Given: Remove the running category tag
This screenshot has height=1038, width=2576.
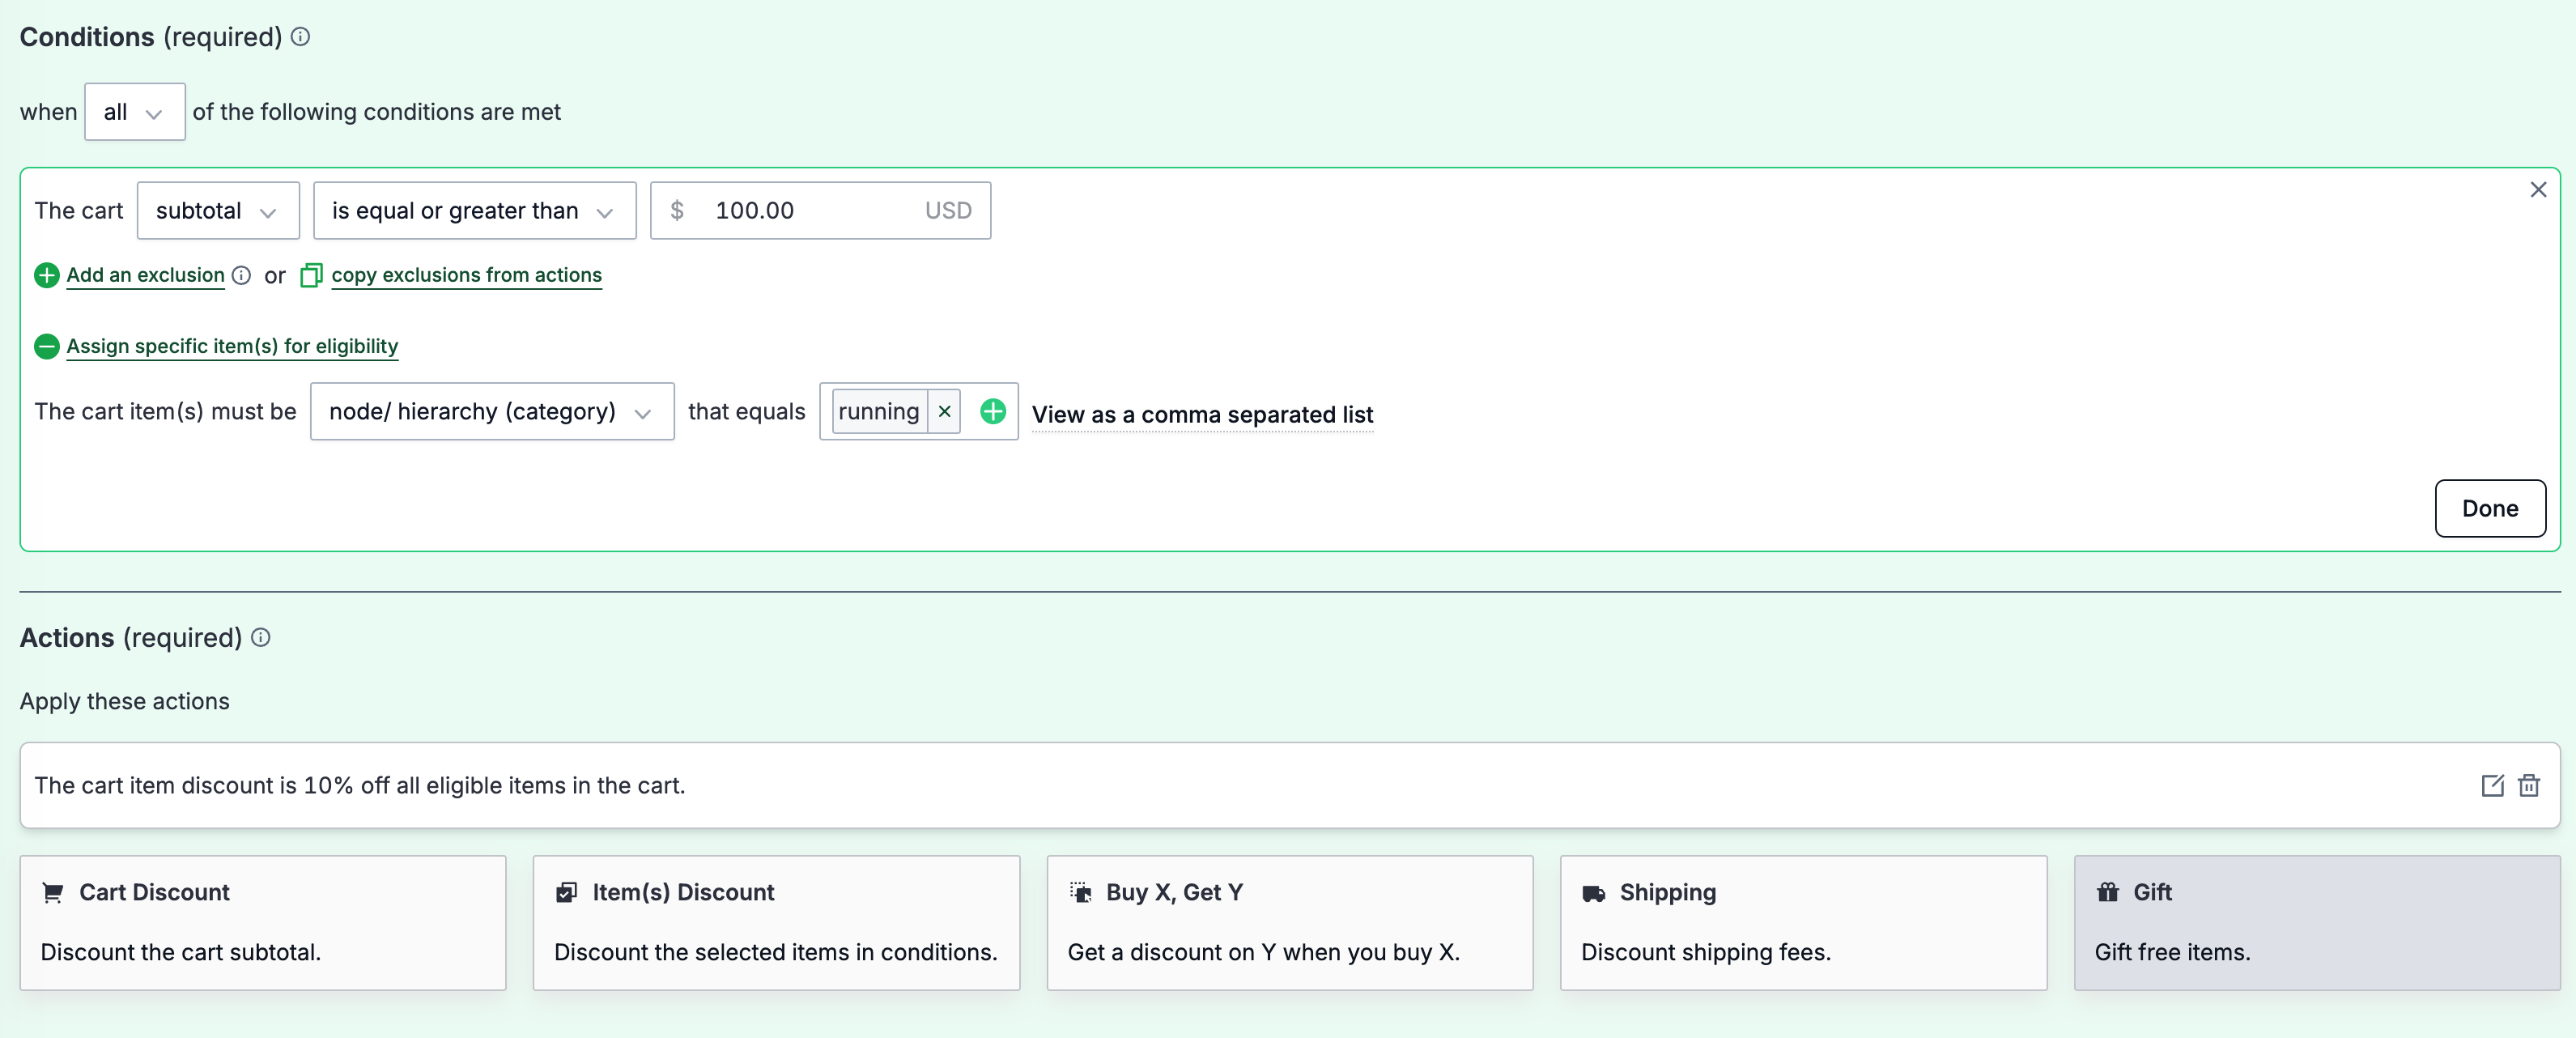Looking at the screenshot, I should 945,411.
